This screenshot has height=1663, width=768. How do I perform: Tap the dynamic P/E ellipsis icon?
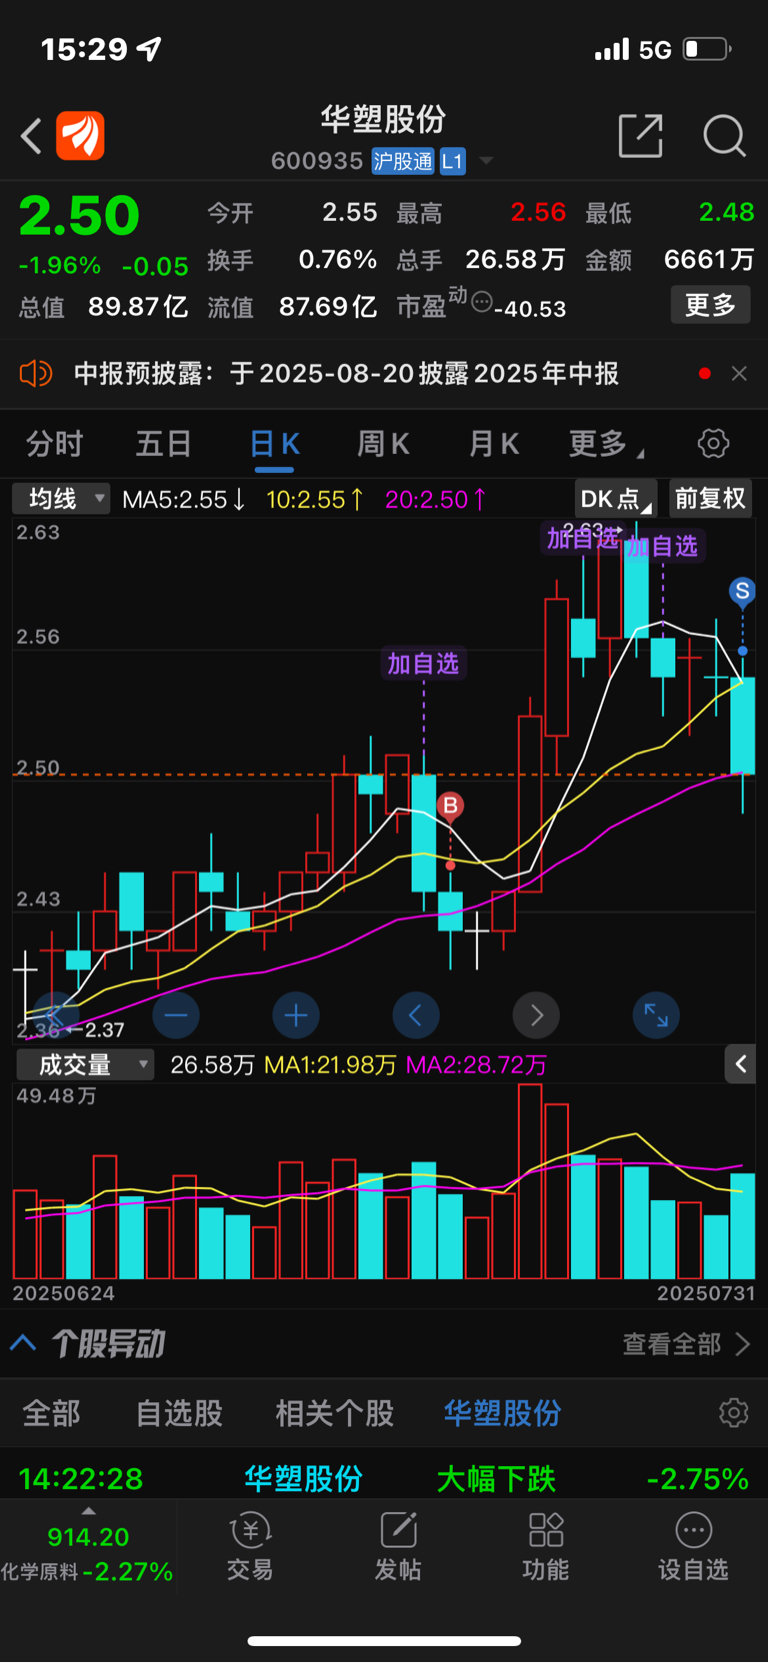[x=481, y=301]
